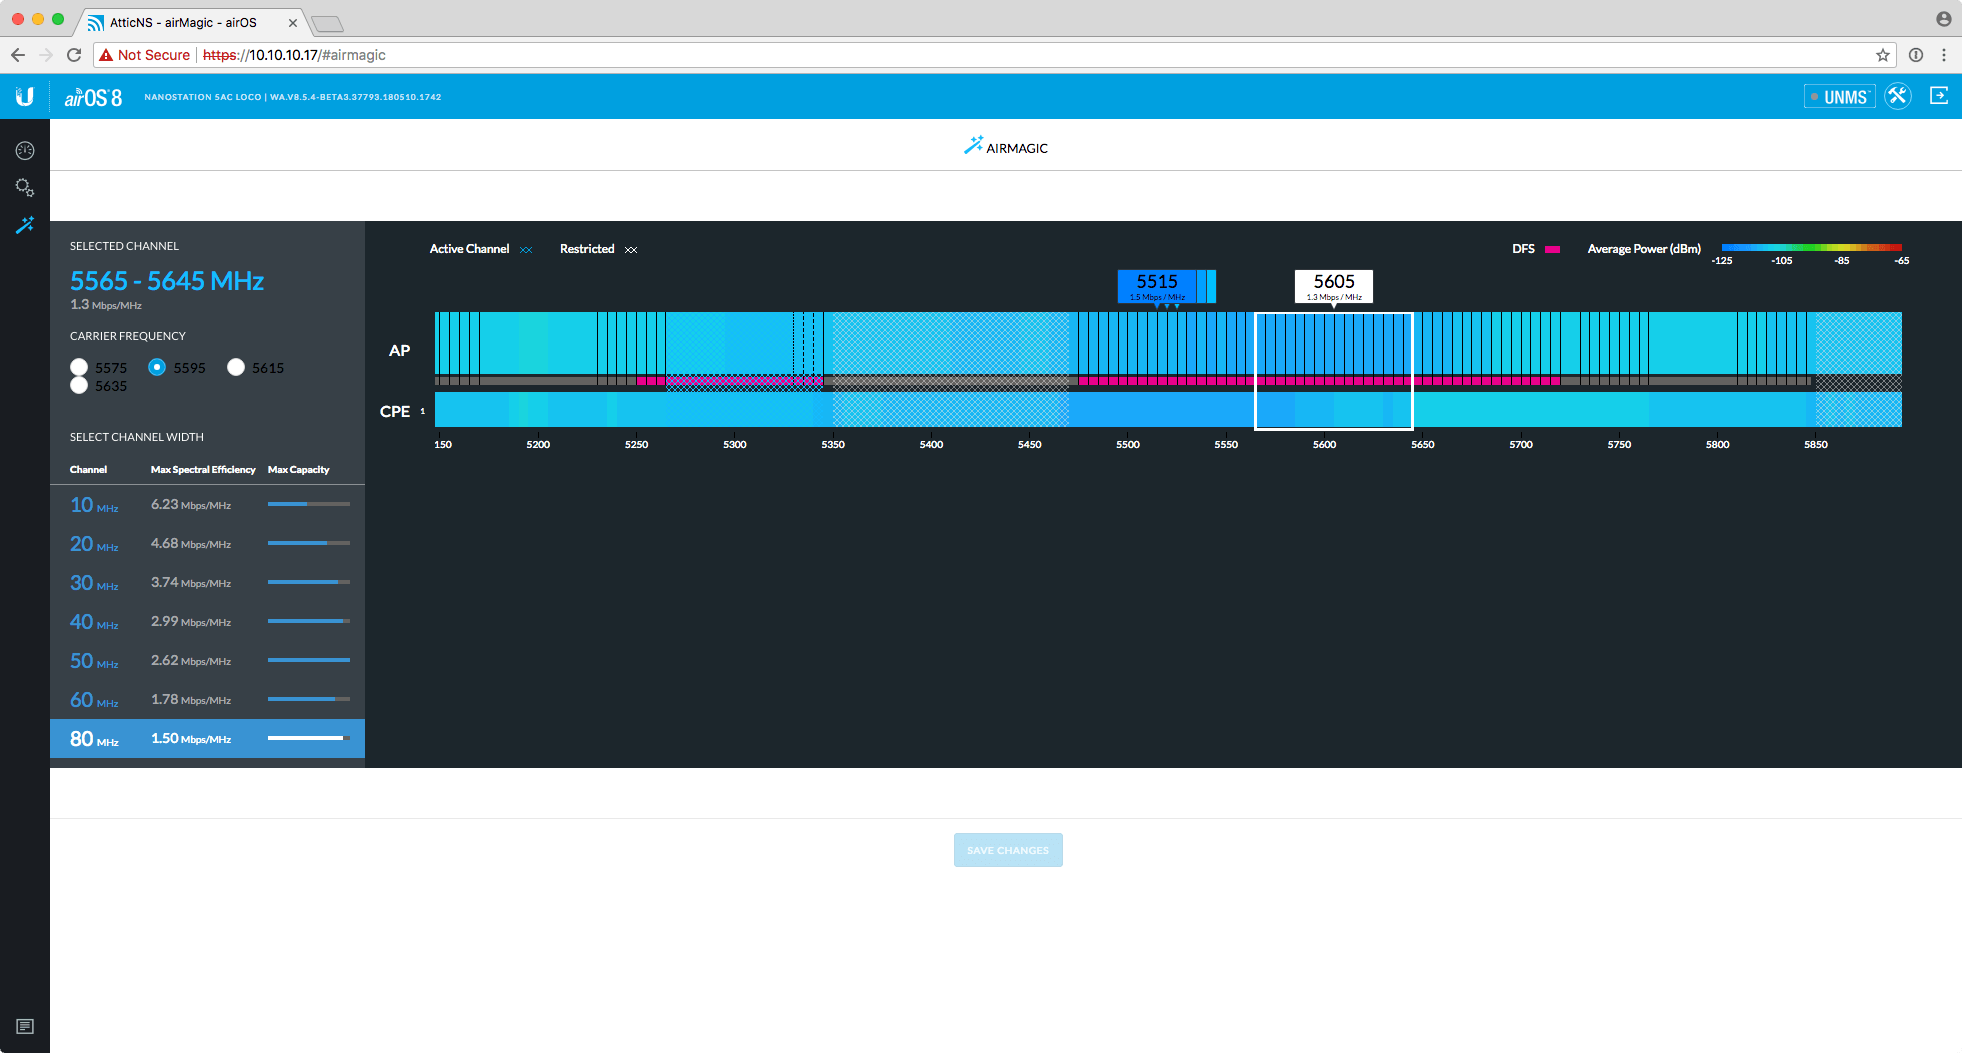Choose the 60 MHz channel width row
This screenshot has height=1053, width=1962.
207,700
